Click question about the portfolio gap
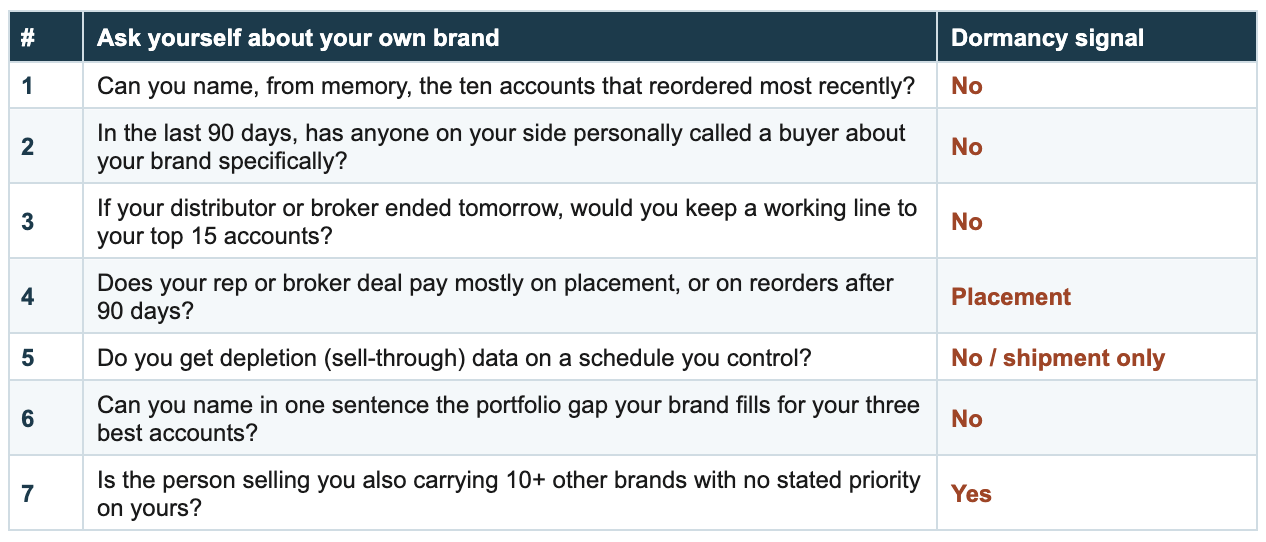1266x542 pixels. coord(506,418)
